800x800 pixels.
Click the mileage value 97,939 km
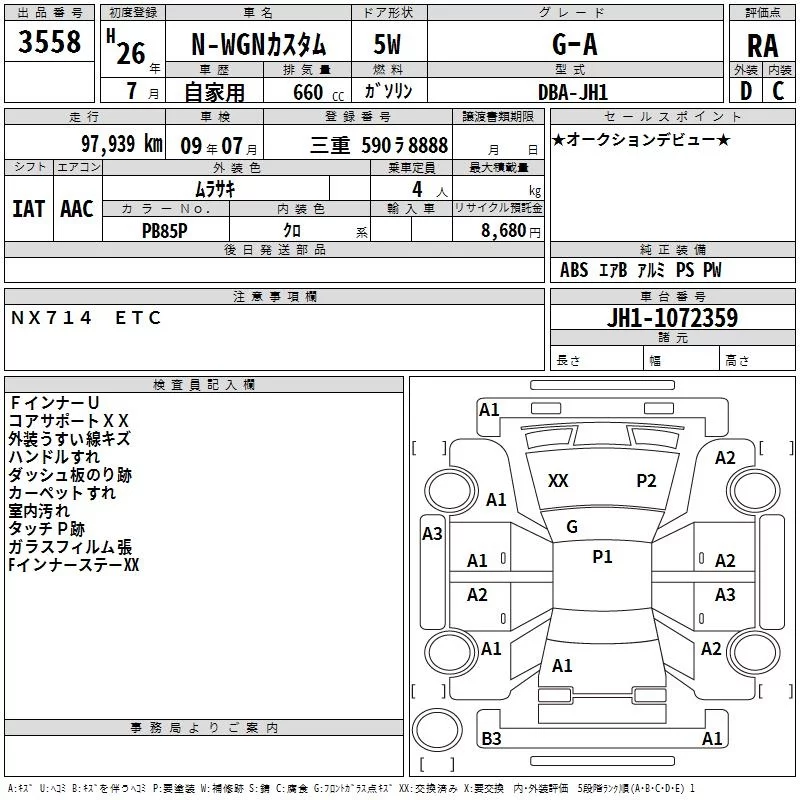click(121, 144)
